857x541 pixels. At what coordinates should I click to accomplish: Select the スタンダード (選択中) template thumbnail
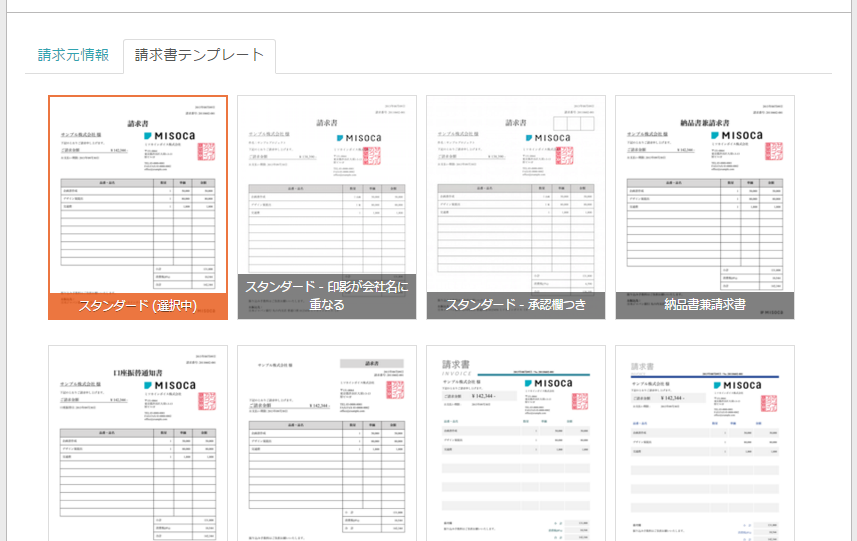click(x=138, y=208)
